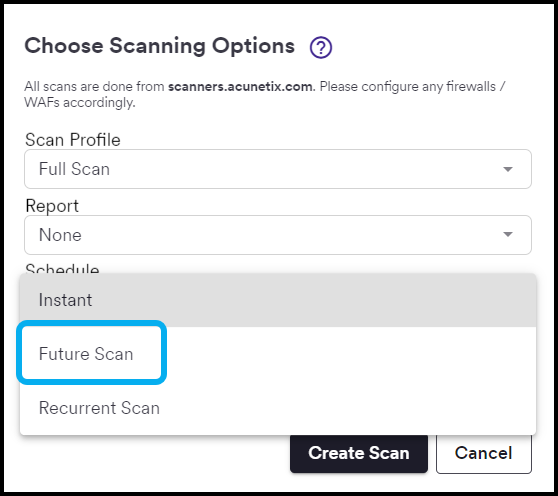Click the "Please configure any firewalls" sentence

(x=408, y=86)
